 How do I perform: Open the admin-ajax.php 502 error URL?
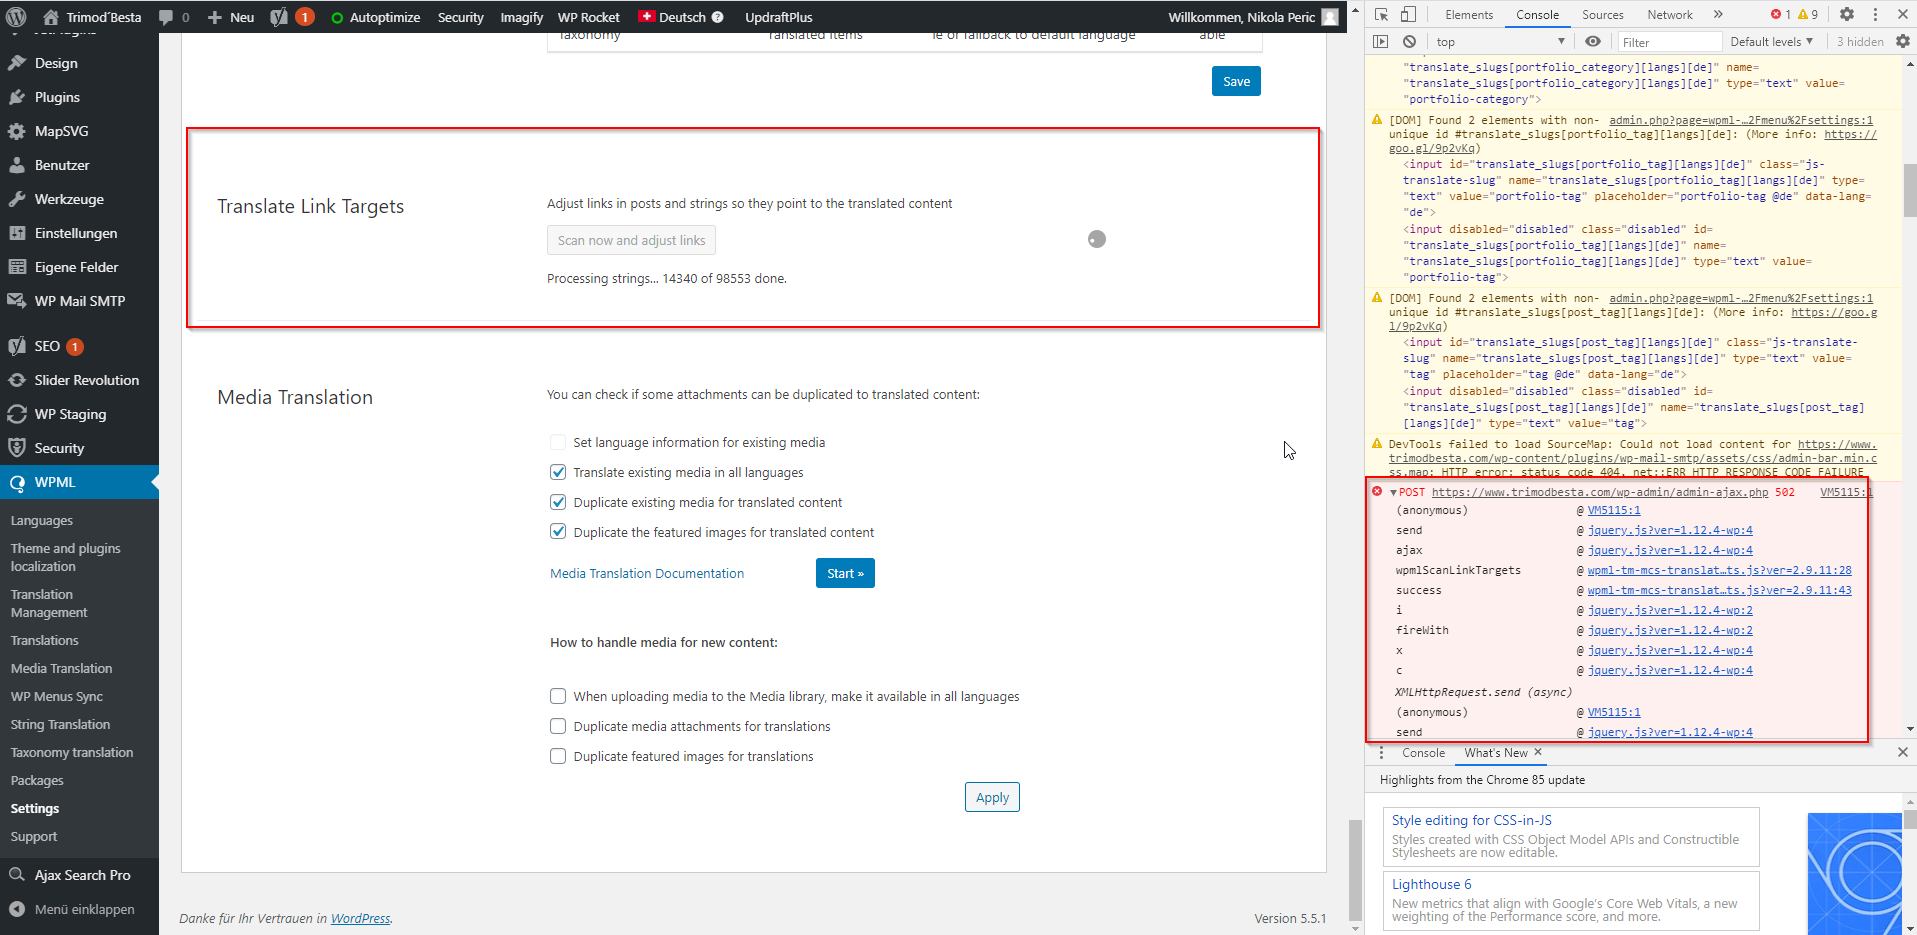(1600, 492)
